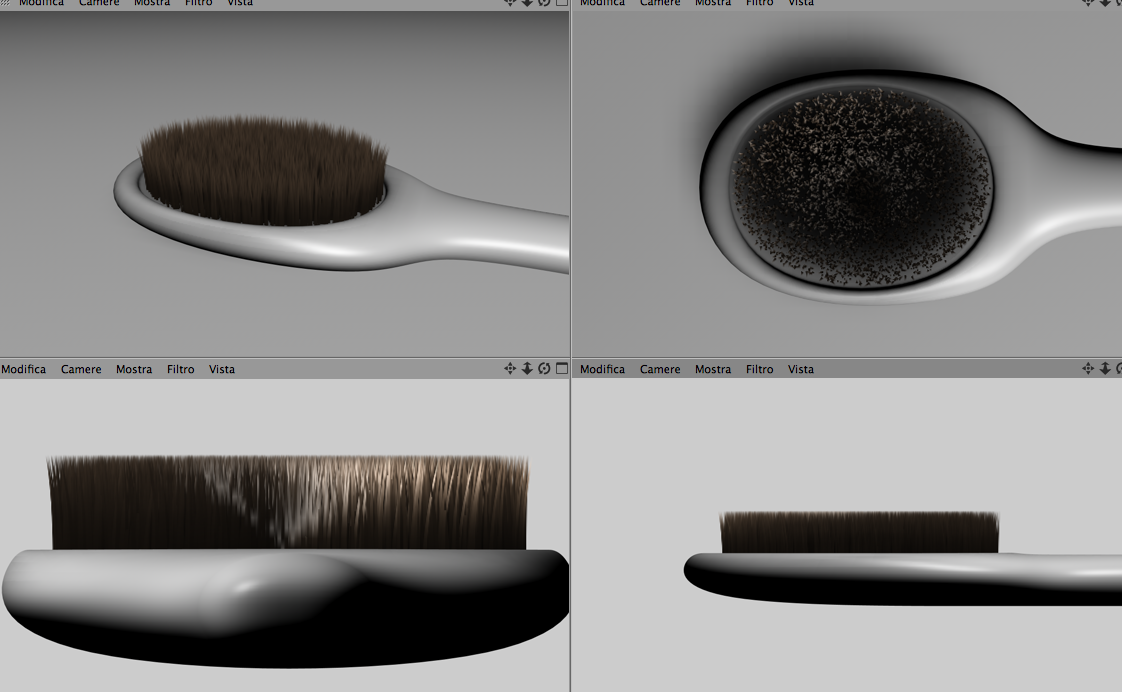Click the rotate icon of the bottom-right viewport

click(x=1119, y=369)
